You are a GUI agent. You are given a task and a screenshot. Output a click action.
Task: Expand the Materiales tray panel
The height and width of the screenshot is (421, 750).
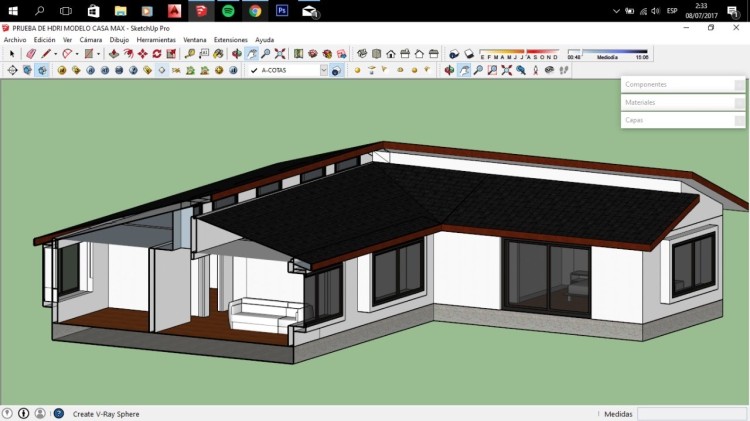[683, 102]
